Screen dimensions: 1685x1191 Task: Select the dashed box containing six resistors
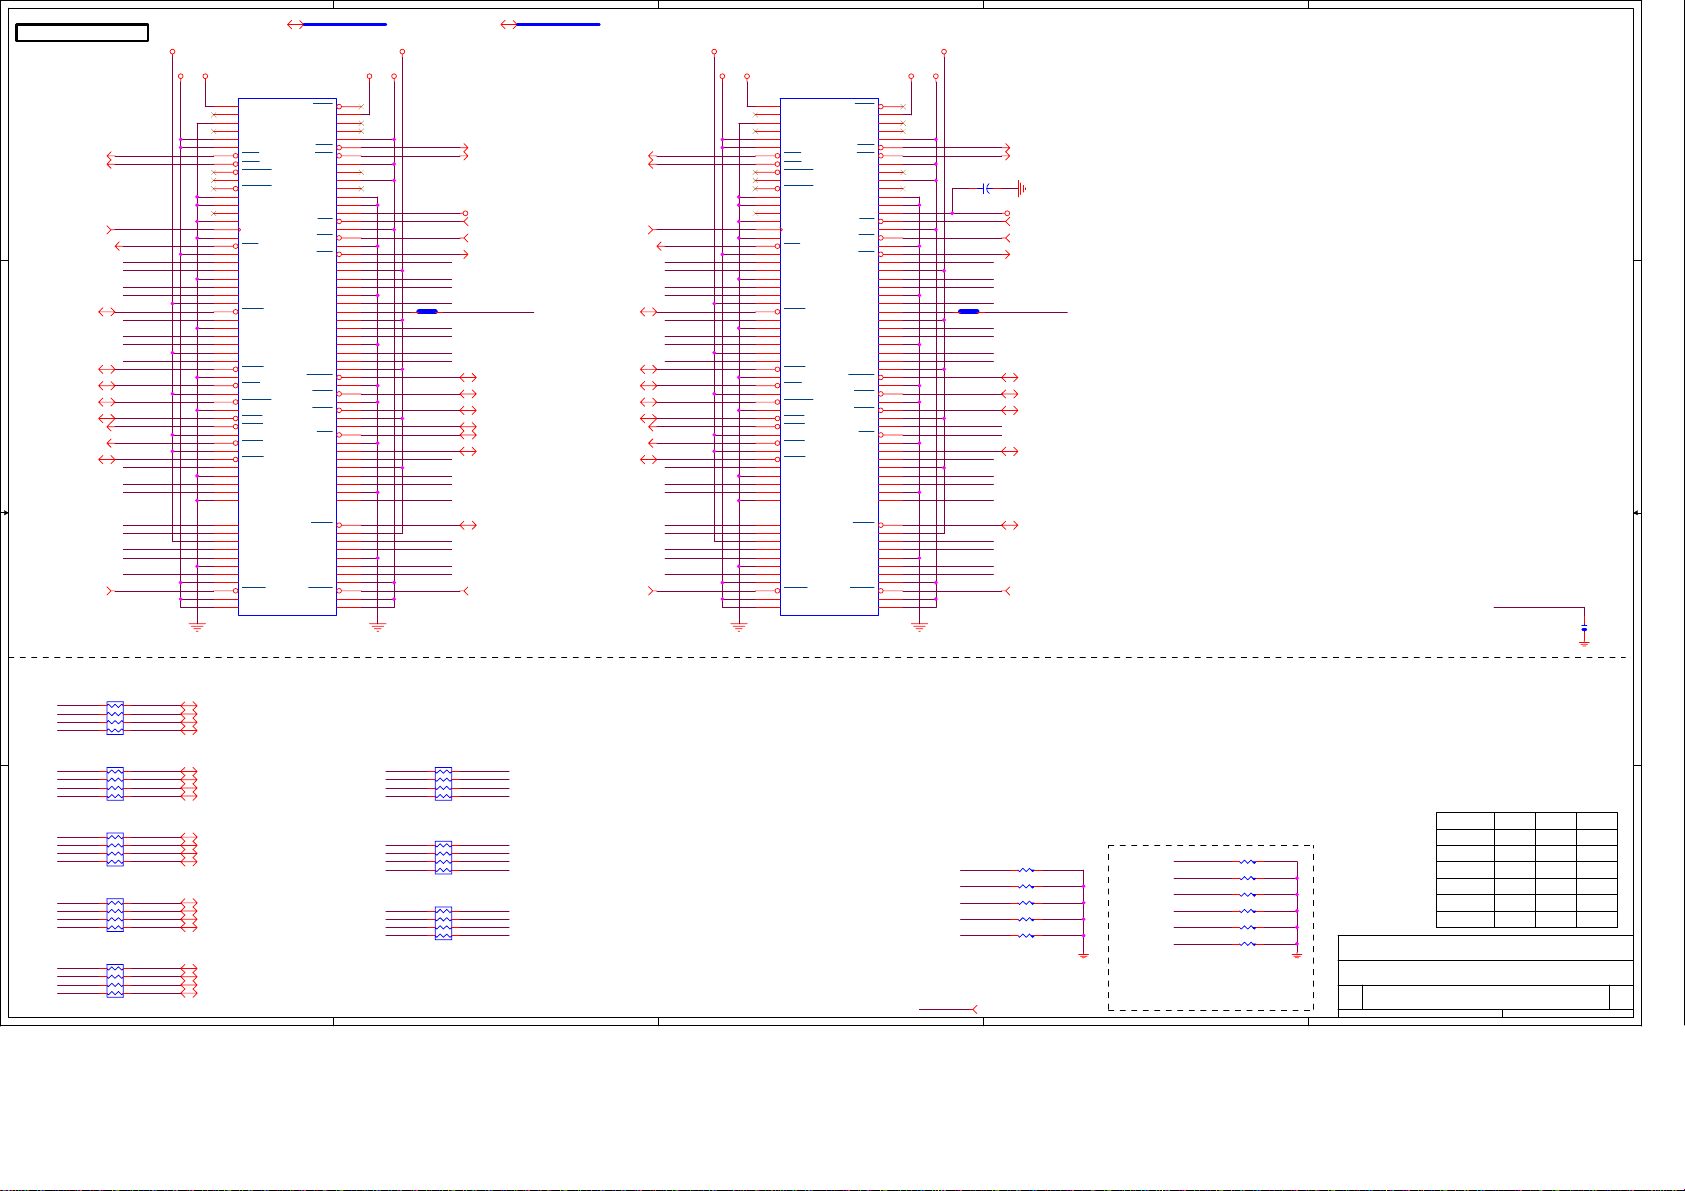(1210, 928)
